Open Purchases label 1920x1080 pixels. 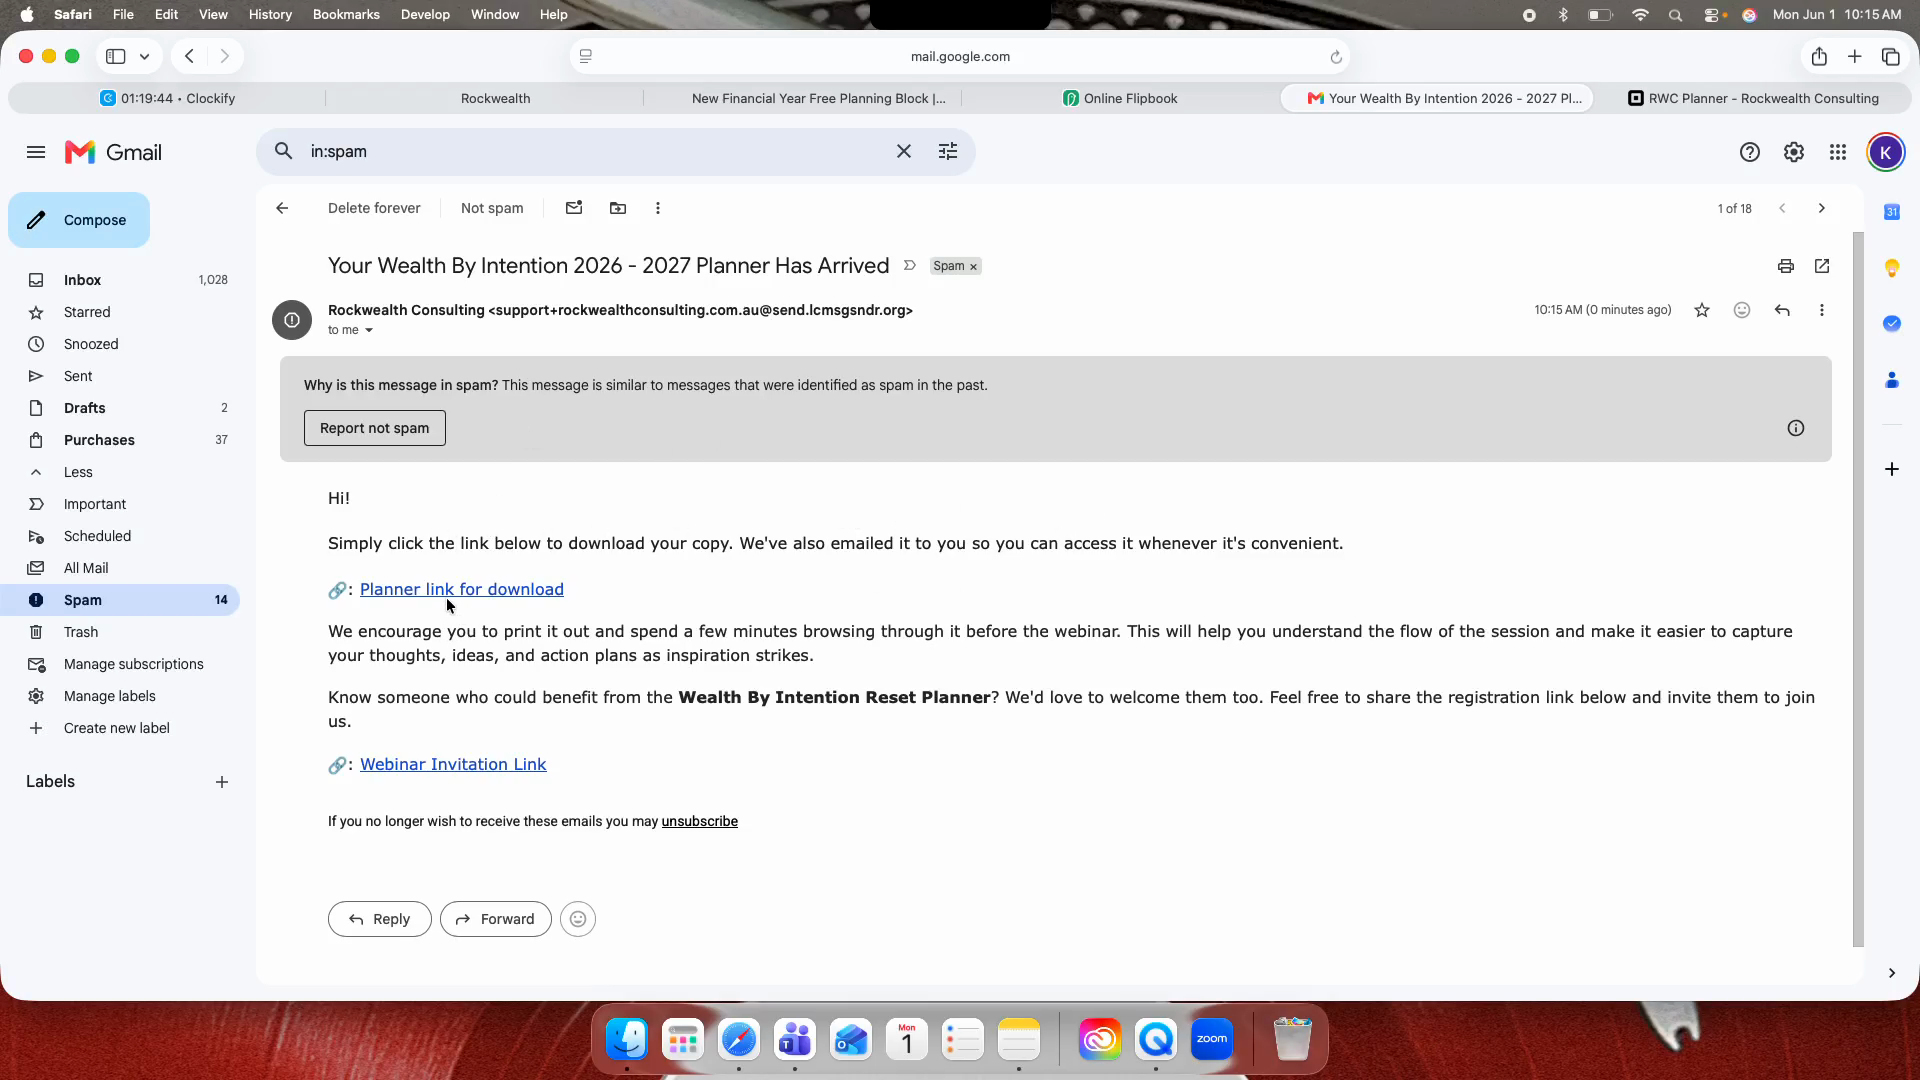pyautogui.click(x=120, y=440)
